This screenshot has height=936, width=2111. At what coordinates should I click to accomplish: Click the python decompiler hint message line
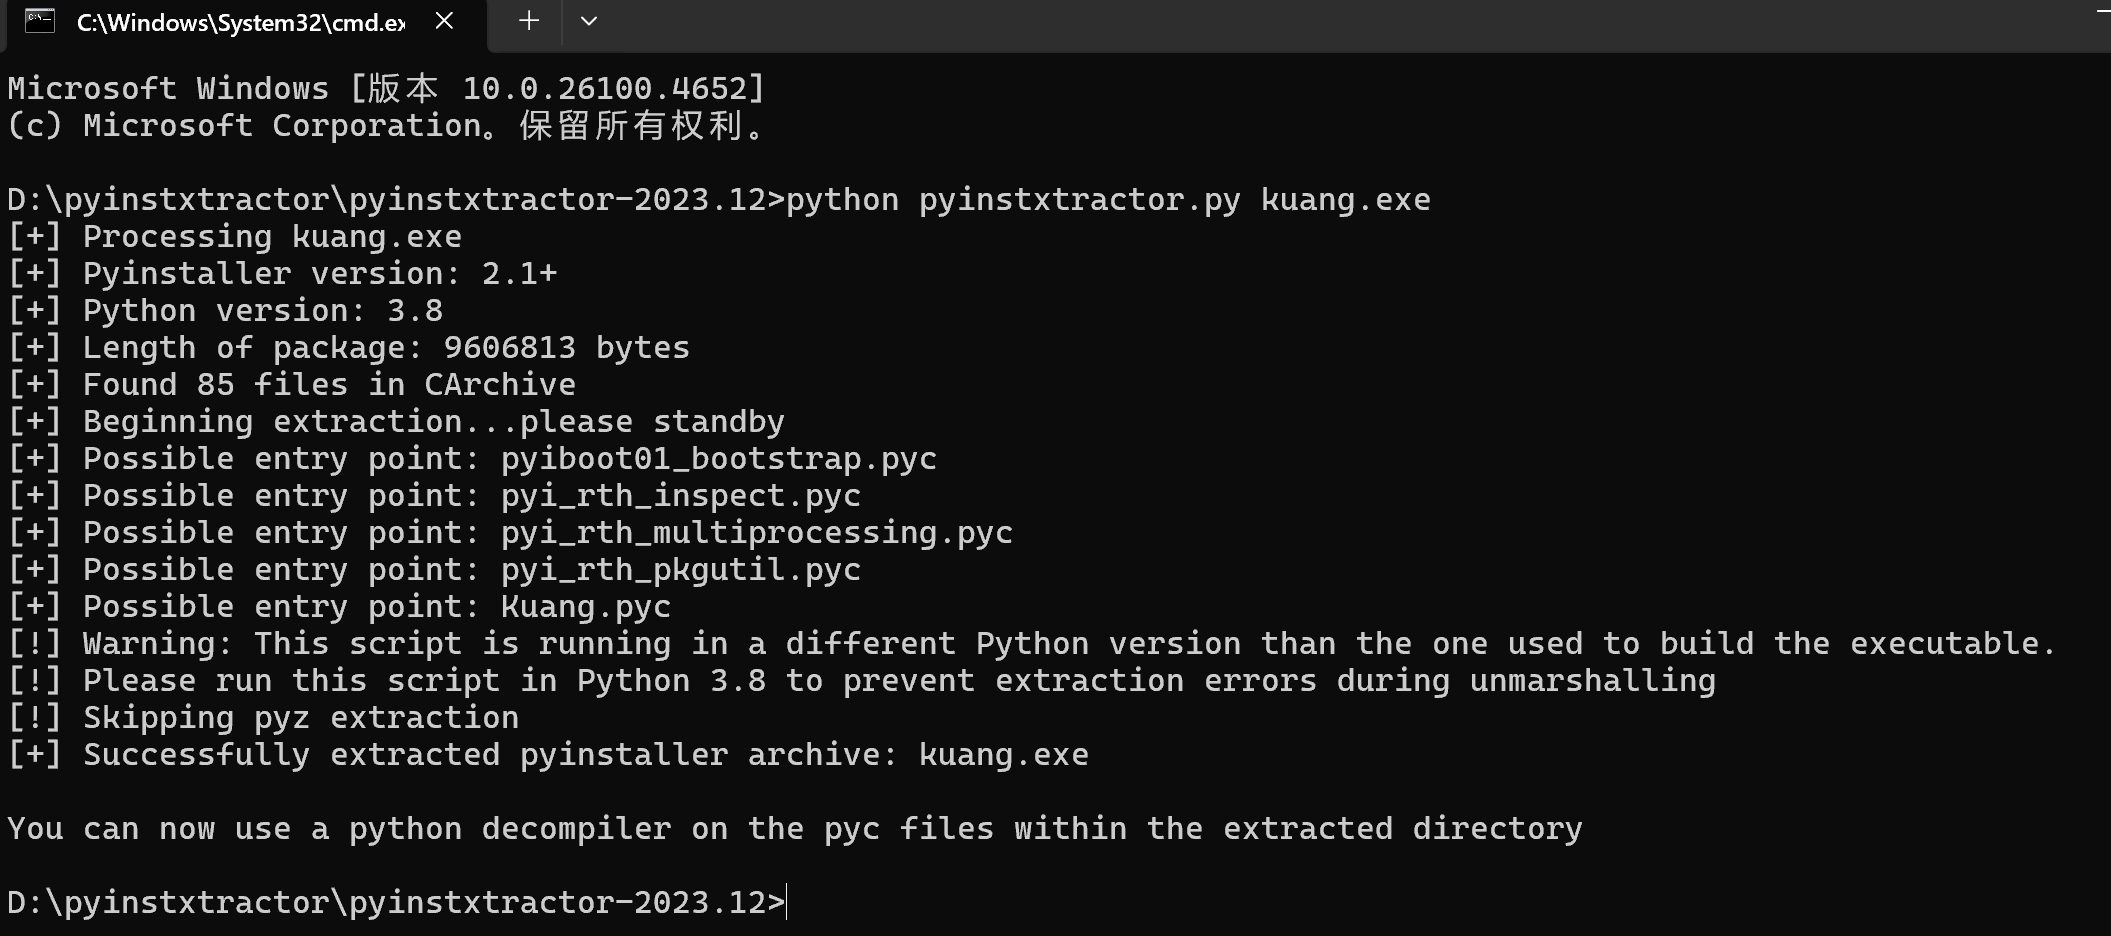pos(795,829)
